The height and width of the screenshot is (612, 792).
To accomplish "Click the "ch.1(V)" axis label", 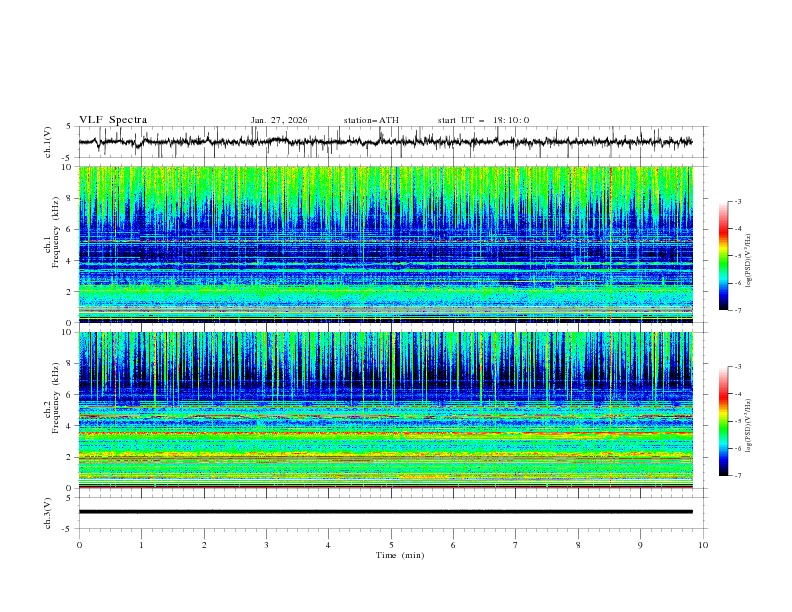I will pyautogui.click(x=48, y=142).
